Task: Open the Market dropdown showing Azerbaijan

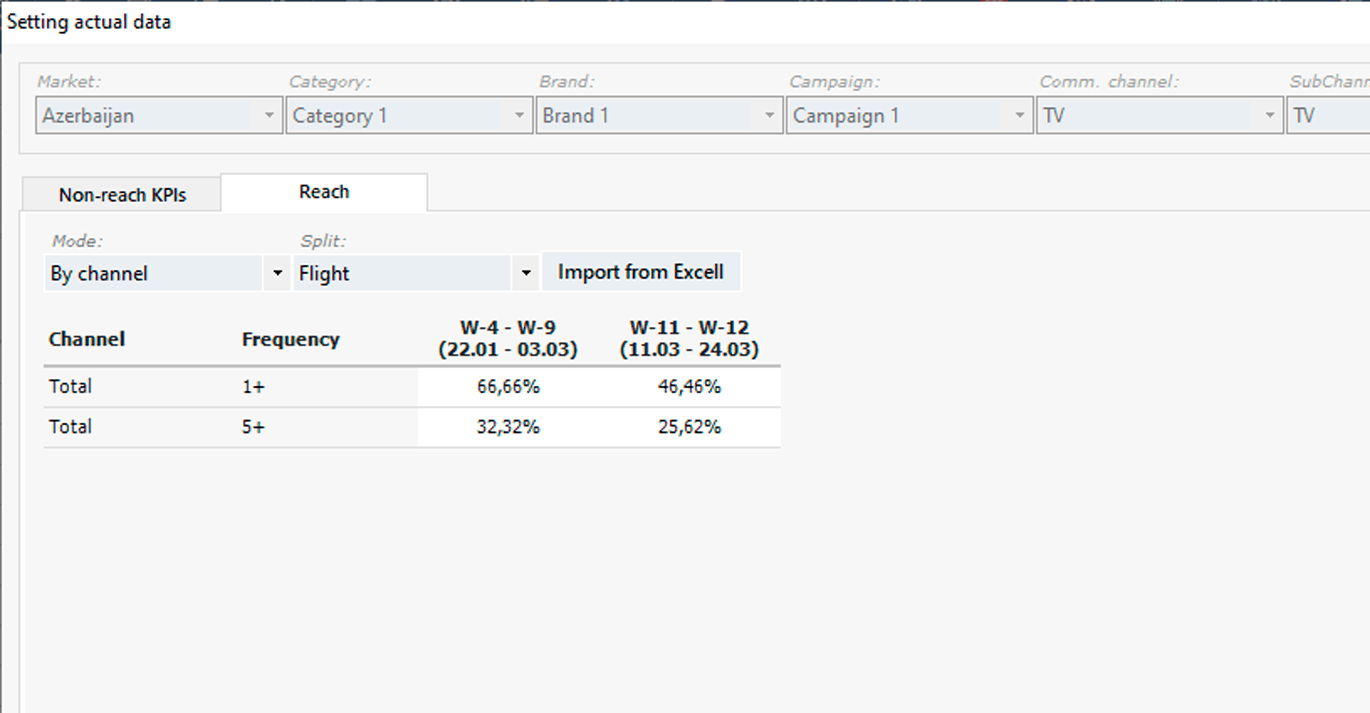Action: pos(159,115)
